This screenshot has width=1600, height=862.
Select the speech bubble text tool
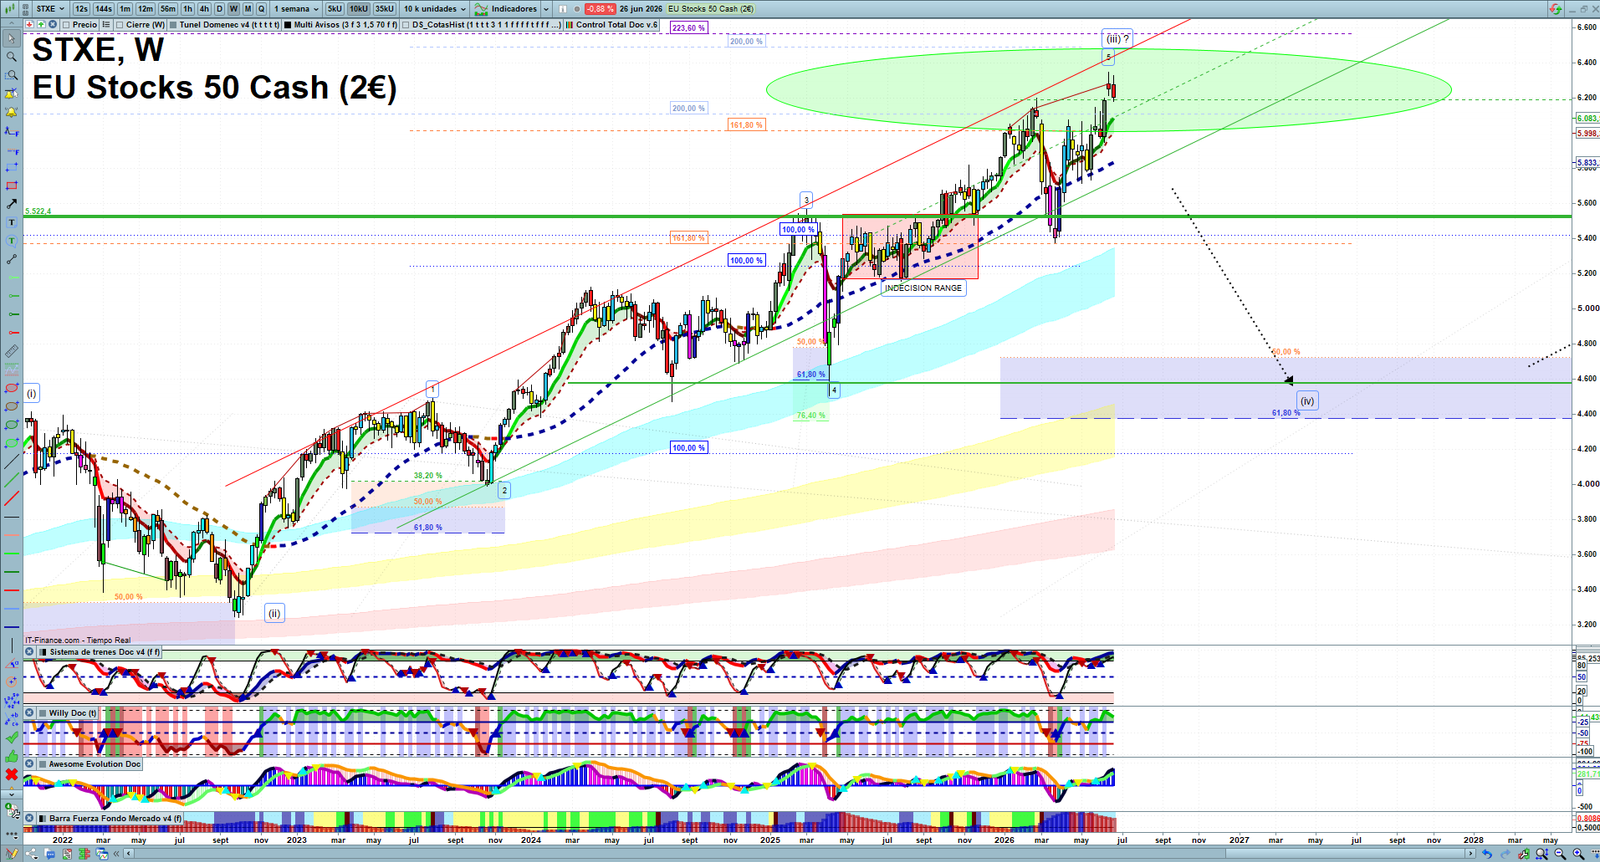click(x=12, y=241)
